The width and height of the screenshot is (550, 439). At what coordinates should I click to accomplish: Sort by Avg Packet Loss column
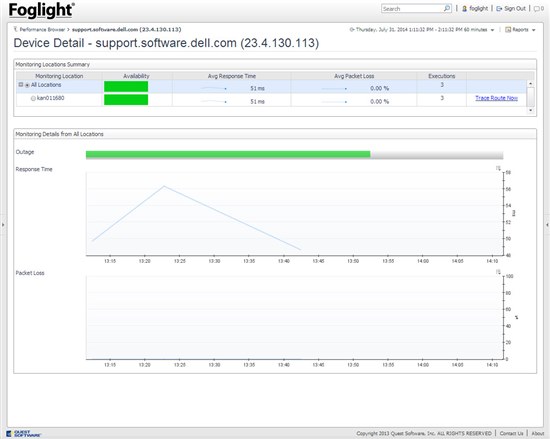click(354, 76)
